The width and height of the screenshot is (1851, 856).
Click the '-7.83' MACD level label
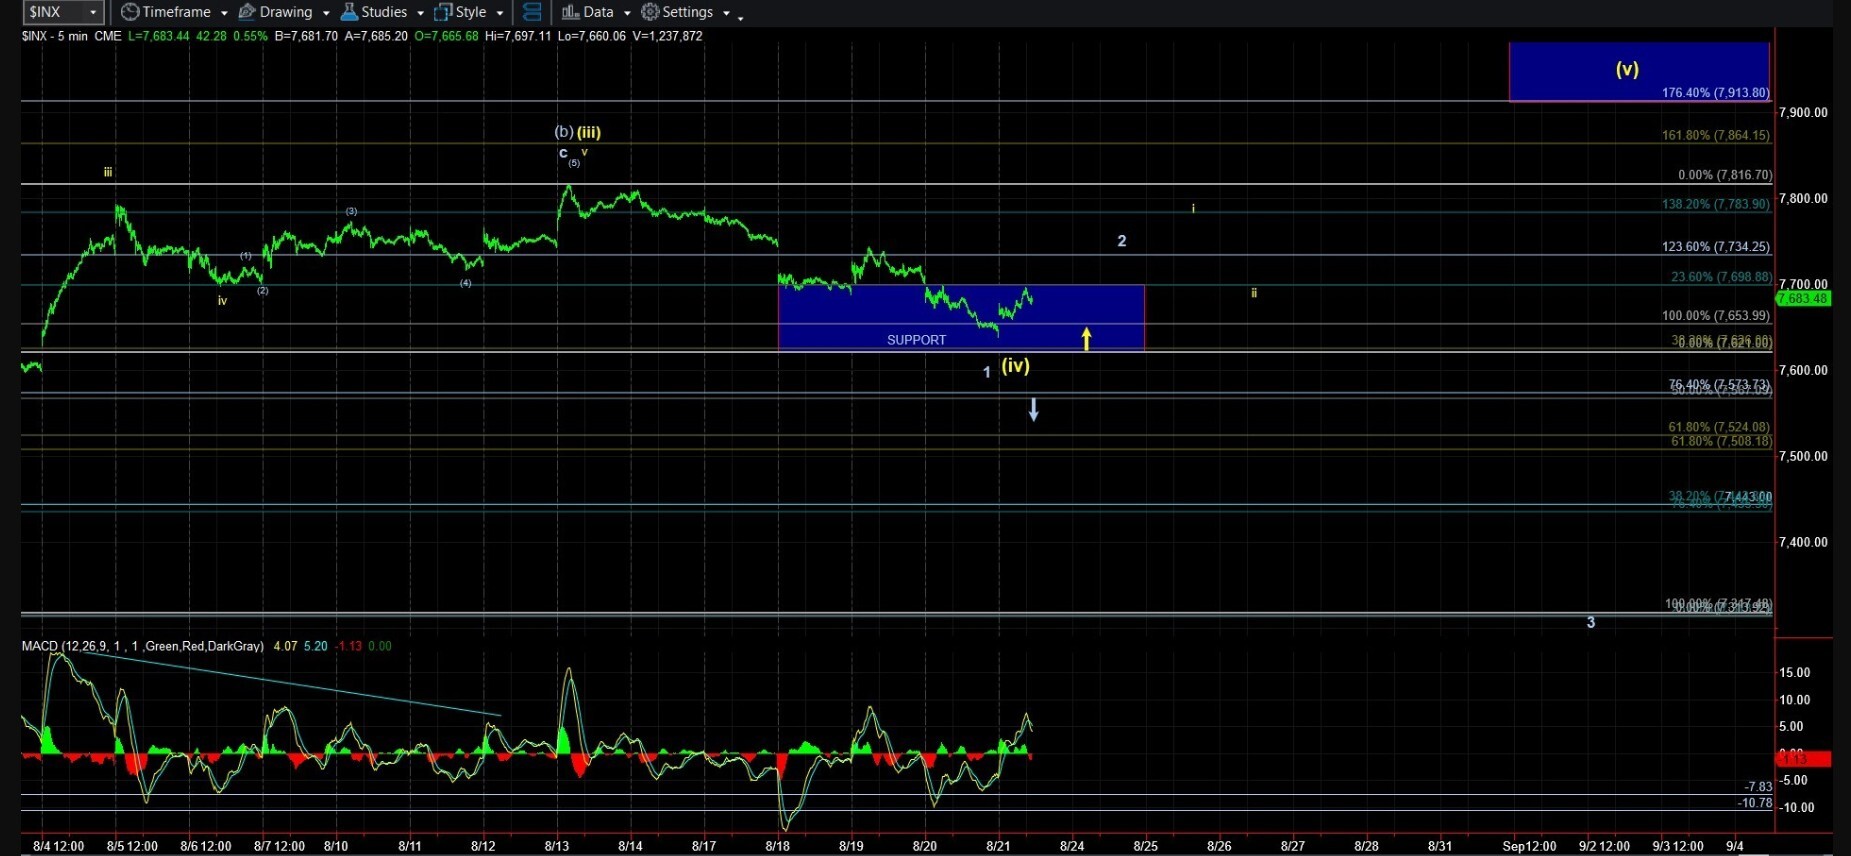(1758, 787)
